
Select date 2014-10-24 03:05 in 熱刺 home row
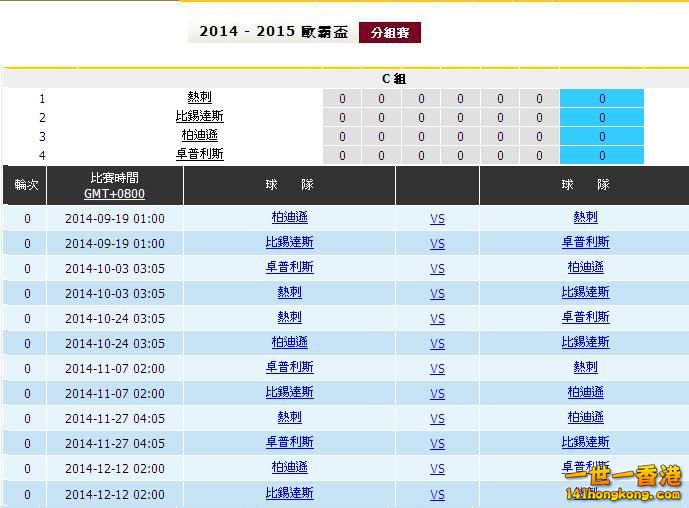coord(115,319)
